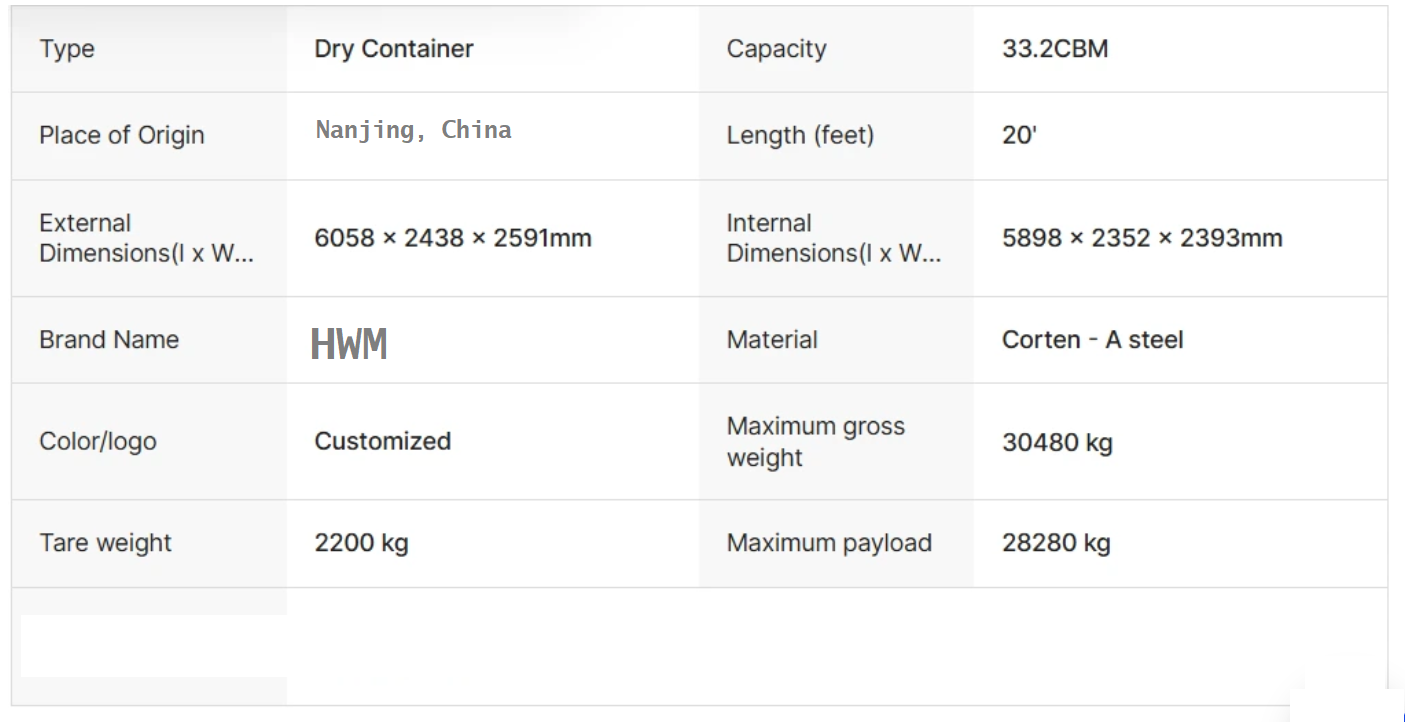The image size is (1405, 722).
Task: Click the Maximum gross weight label
Action: [815, 441]
